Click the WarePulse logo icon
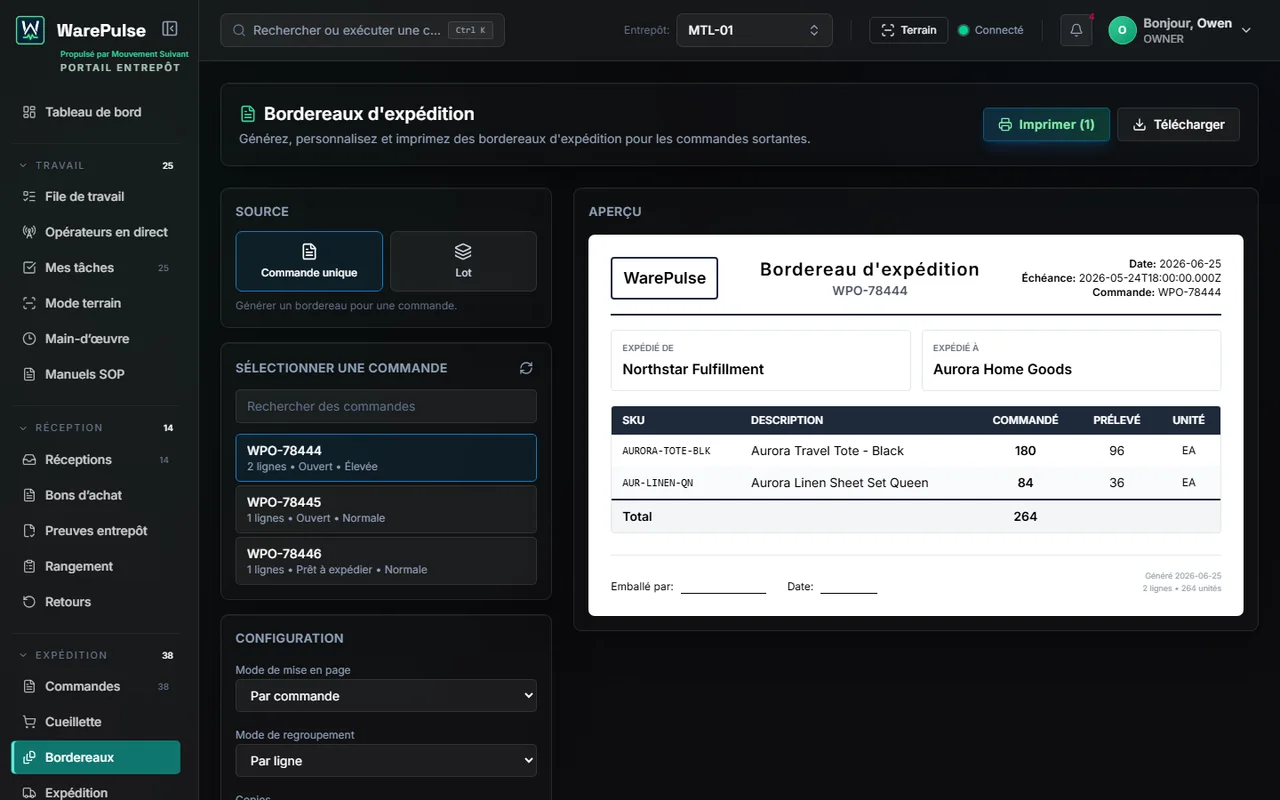Screen dimensions: 1280x800 pyautogui.click(x=31, y=30)
